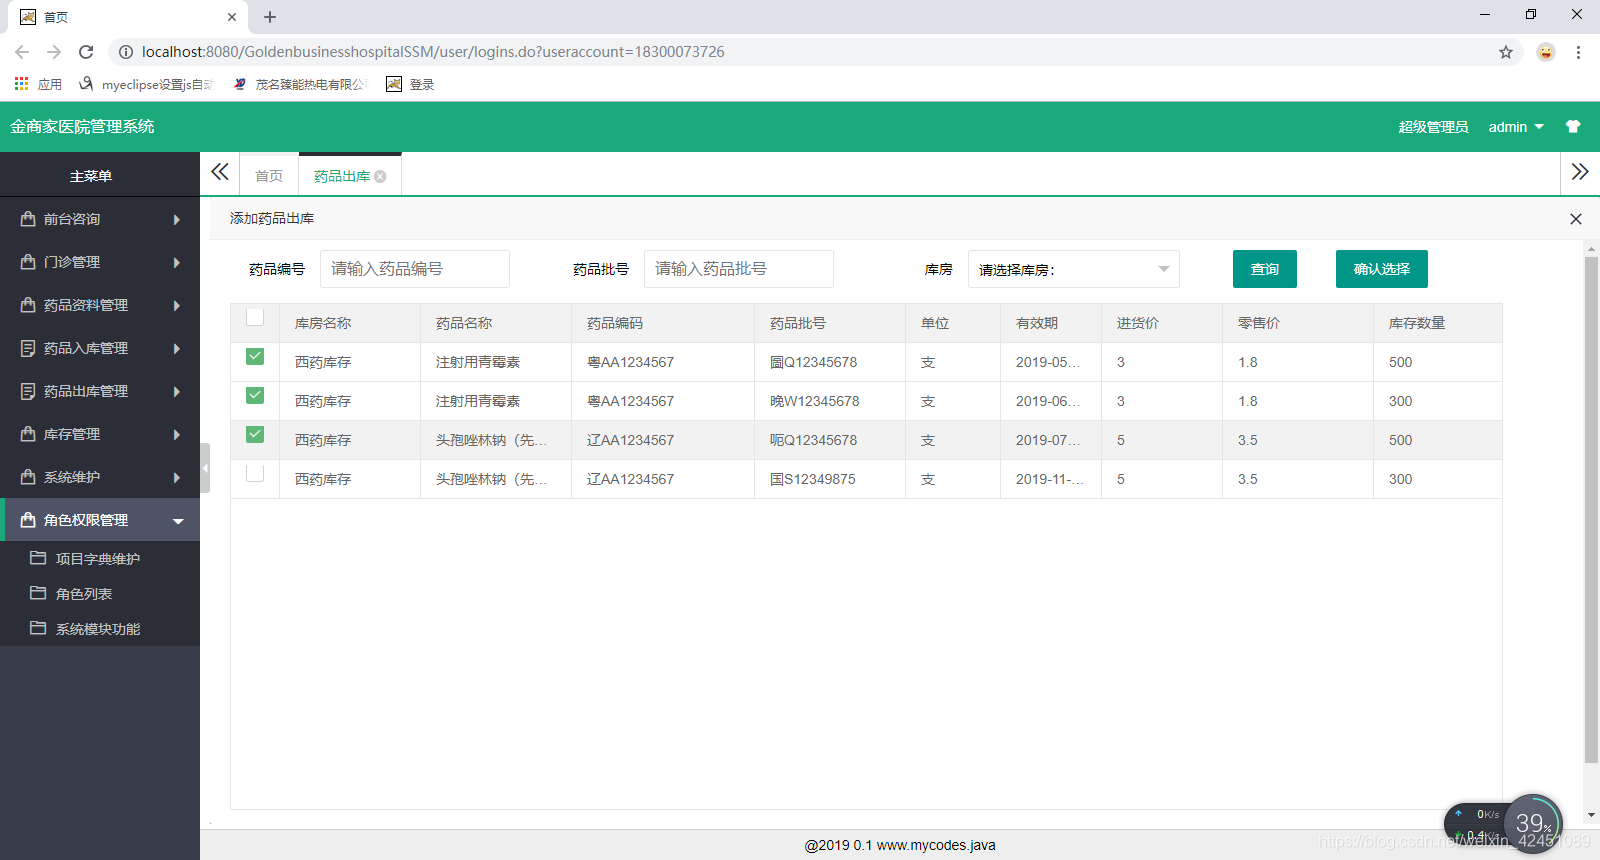Open a new browser tab with plus icon

pyautogui.click(x=270, y=17)
